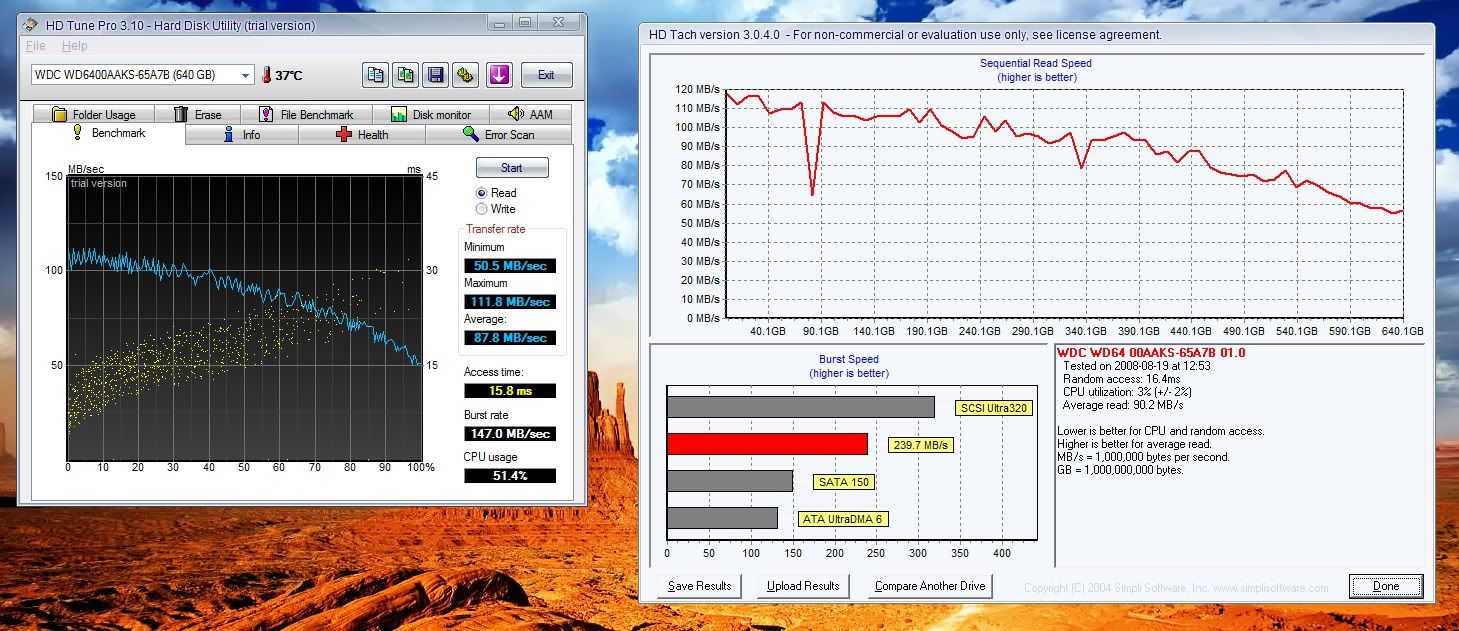Click the 111.8 MB/sec maximum value
This screenshot has height=631, width=1459.
510,302
